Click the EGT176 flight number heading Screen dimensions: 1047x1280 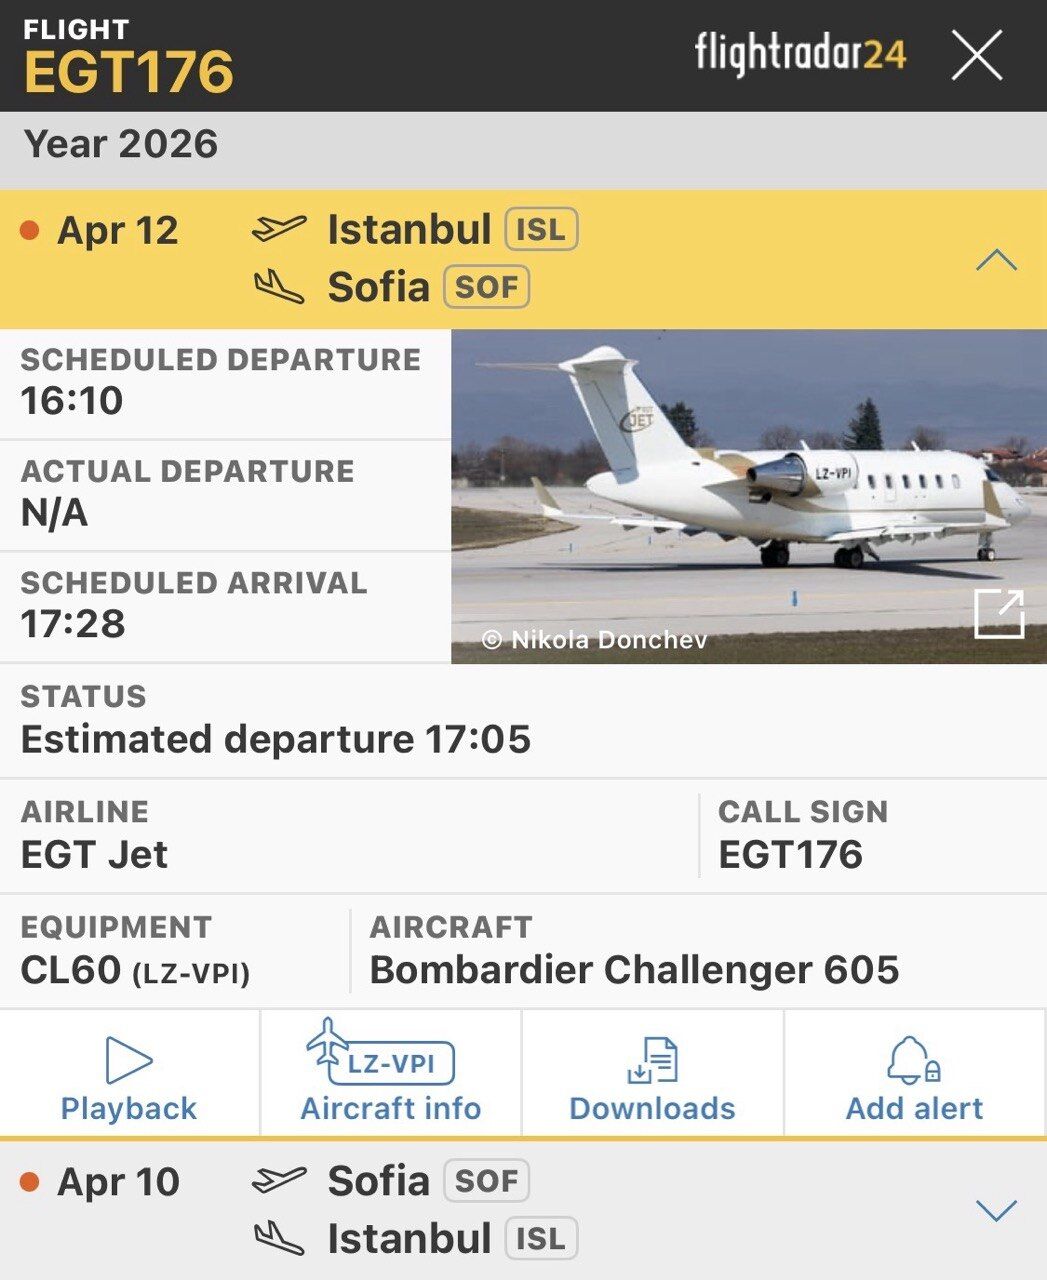pos(129,72)
